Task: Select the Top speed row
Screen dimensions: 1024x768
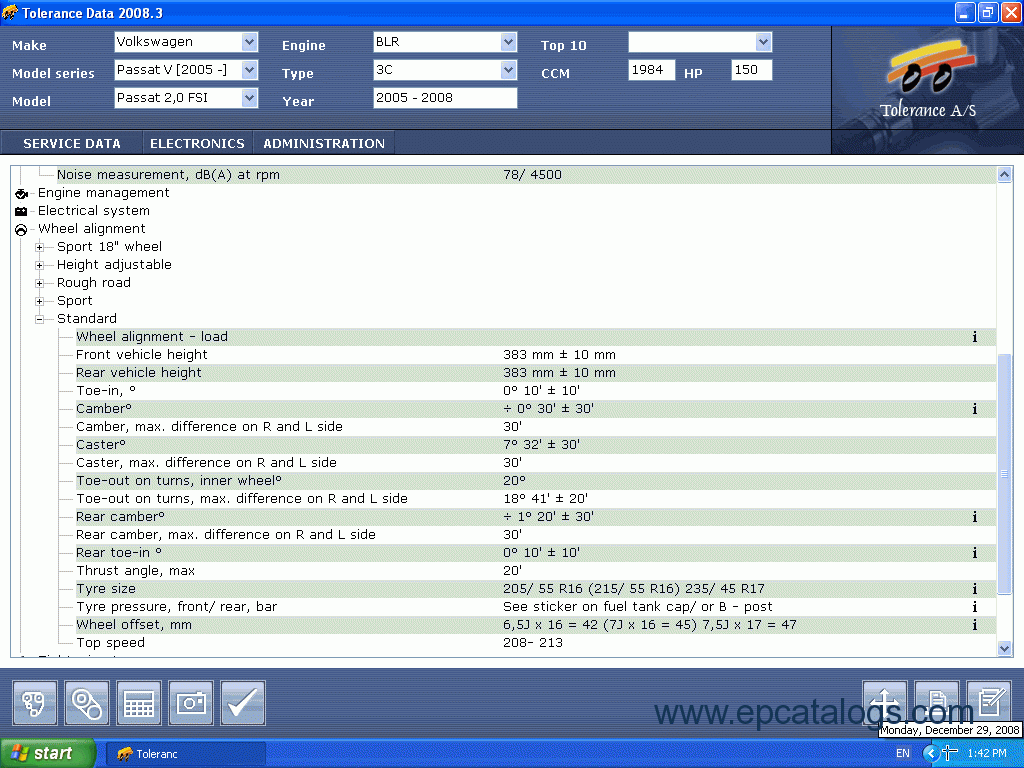Action: point(536,643)
